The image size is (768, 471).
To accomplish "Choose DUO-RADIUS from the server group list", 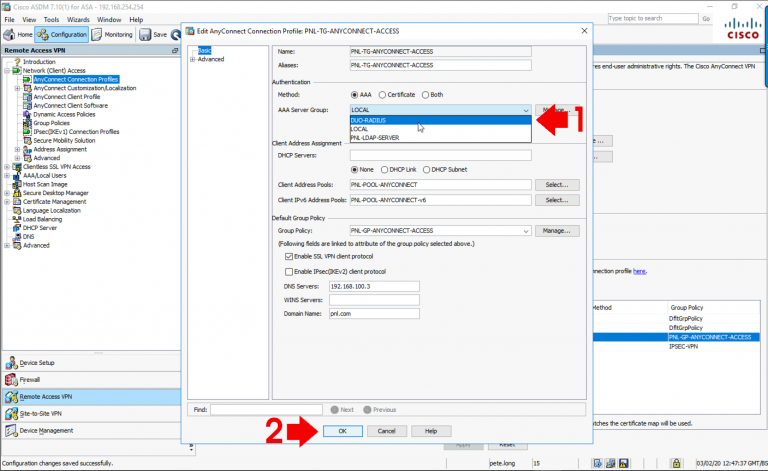I will tap(440, 120).
